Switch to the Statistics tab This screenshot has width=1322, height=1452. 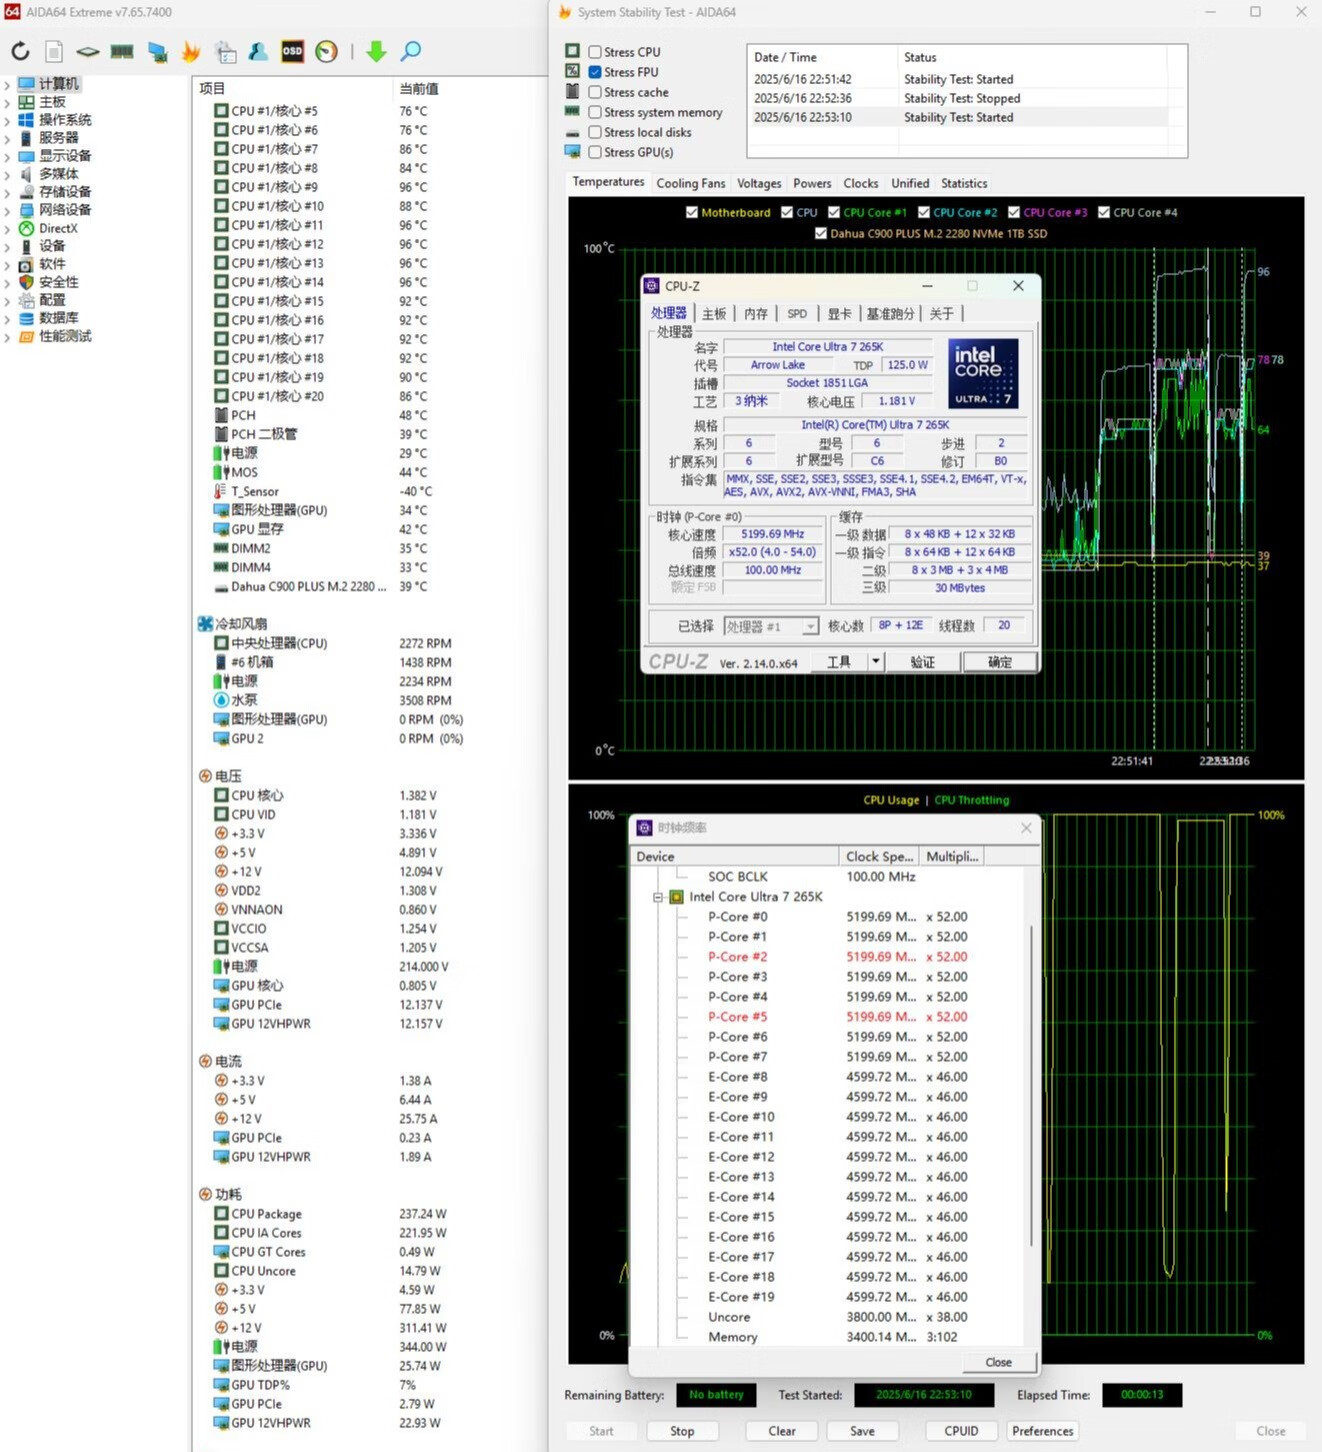pos(964,183)
